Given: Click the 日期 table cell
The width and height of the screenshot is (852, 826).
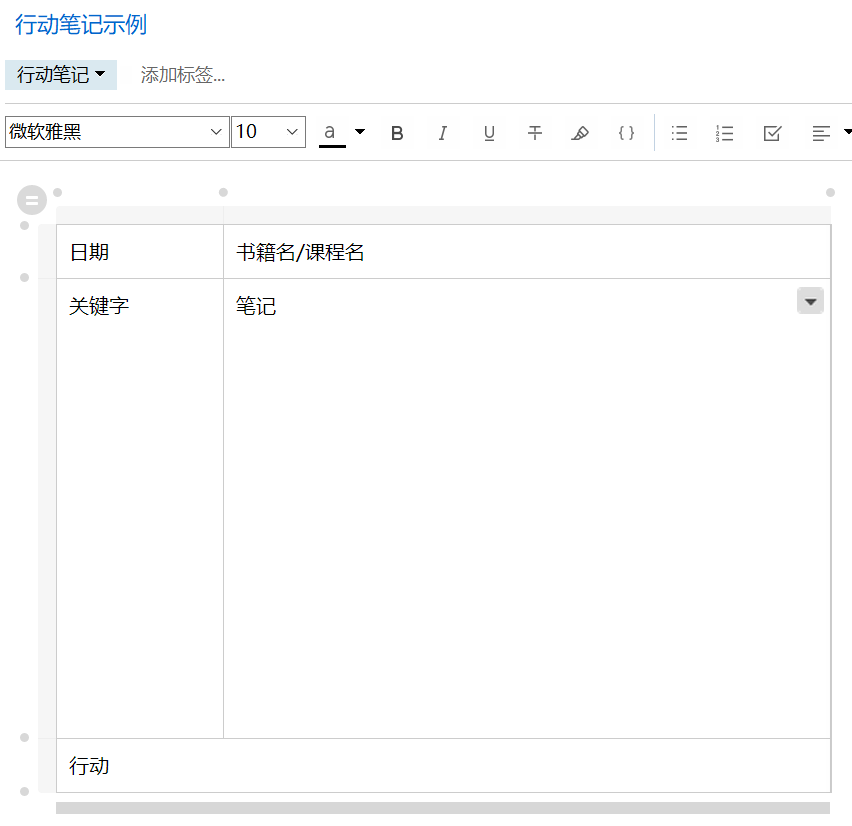Looking at the screenshot, I should click(x=140, y=252).
